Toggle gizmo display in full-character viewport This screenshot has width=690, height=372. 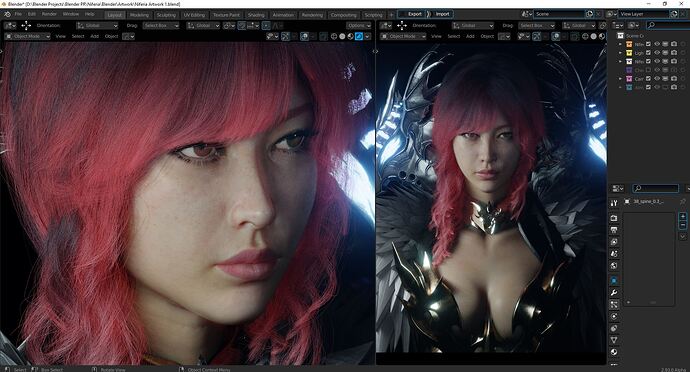pos(536,36)
